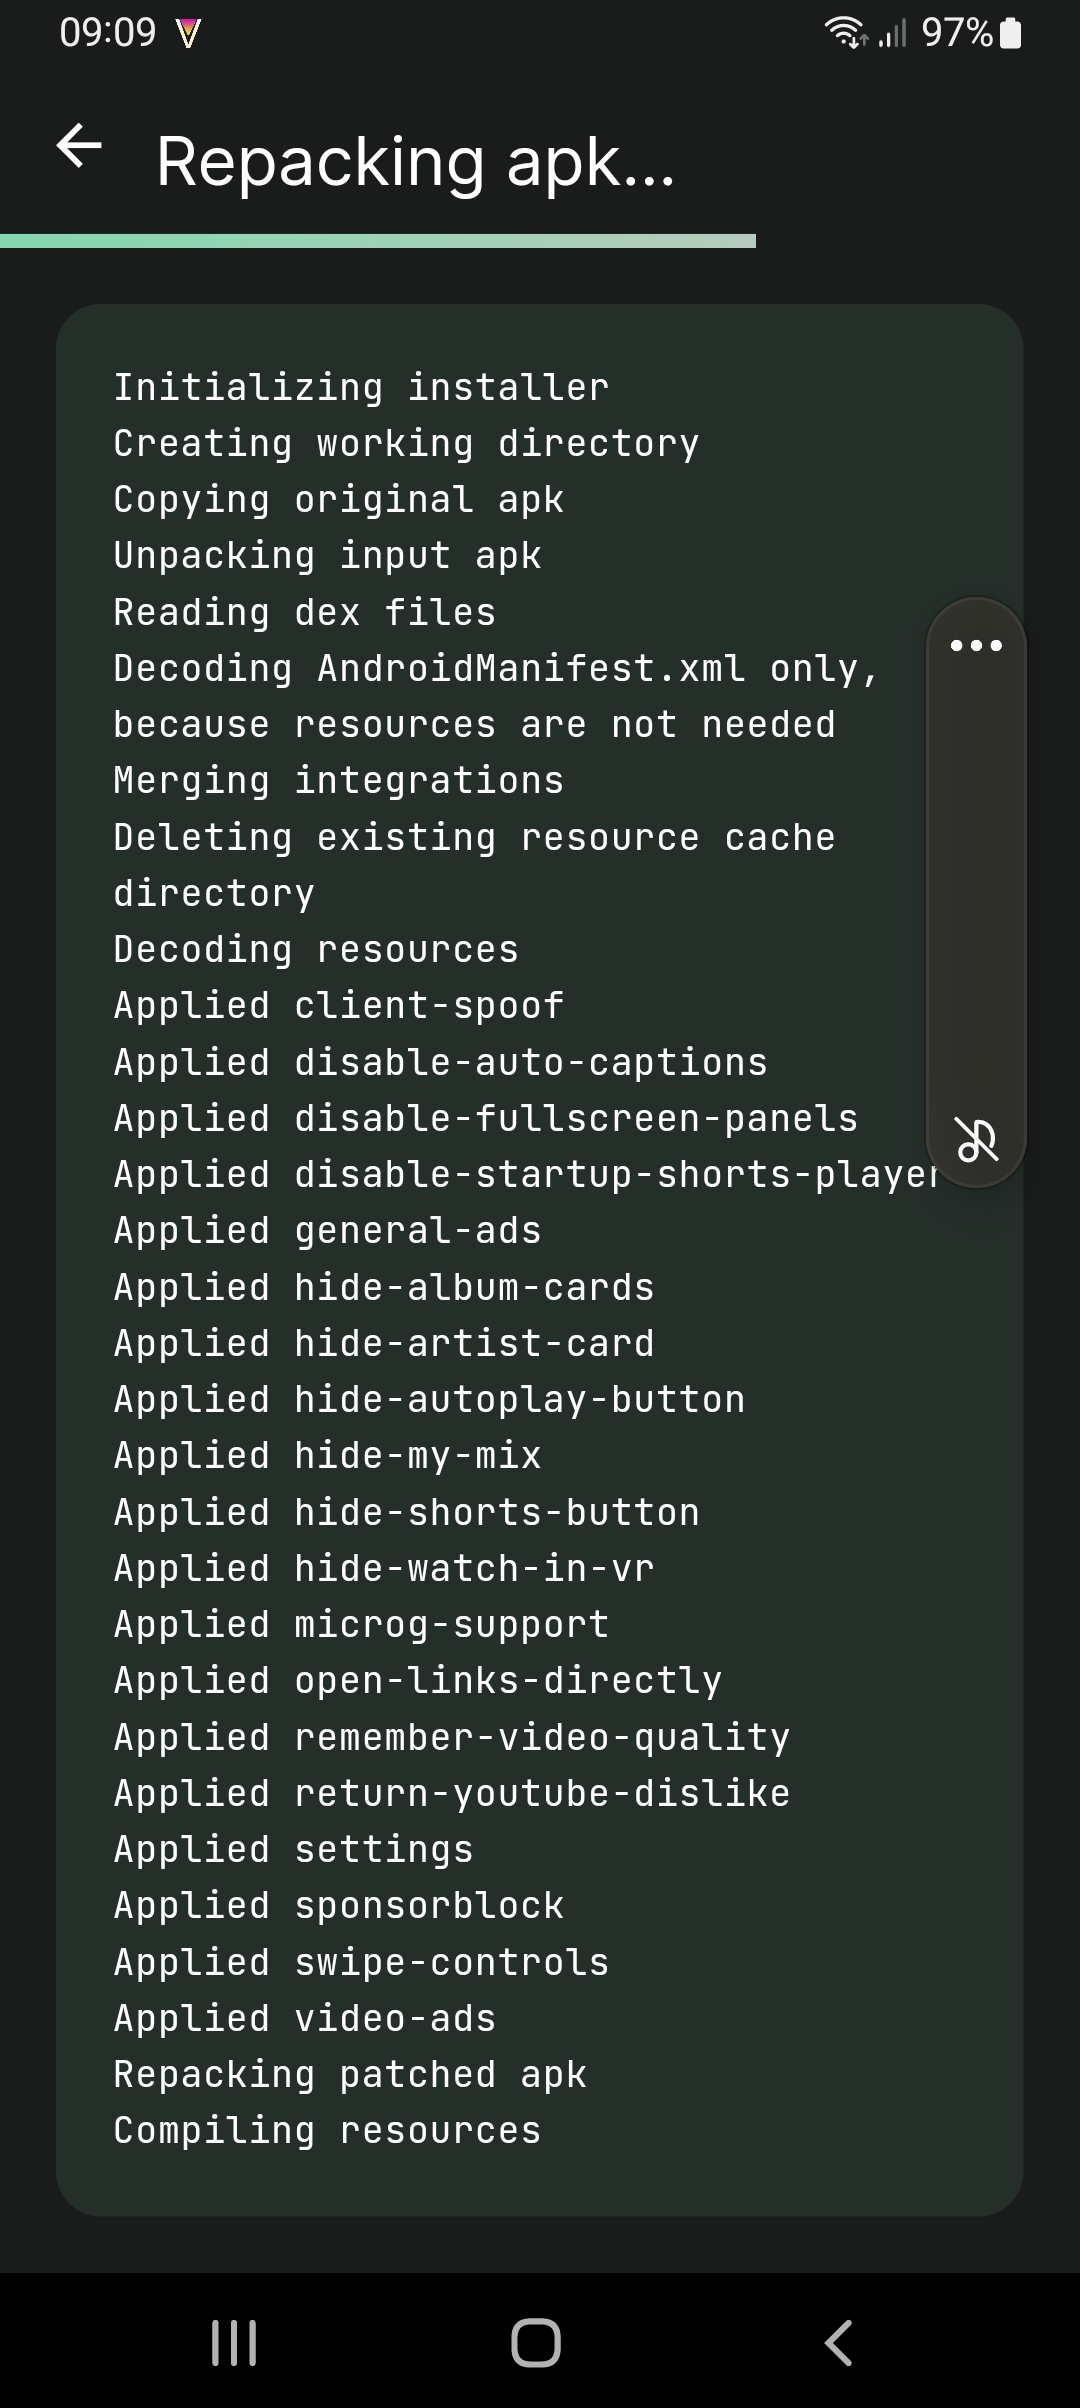Toggle mute via the crossed music note icon

975,1138
